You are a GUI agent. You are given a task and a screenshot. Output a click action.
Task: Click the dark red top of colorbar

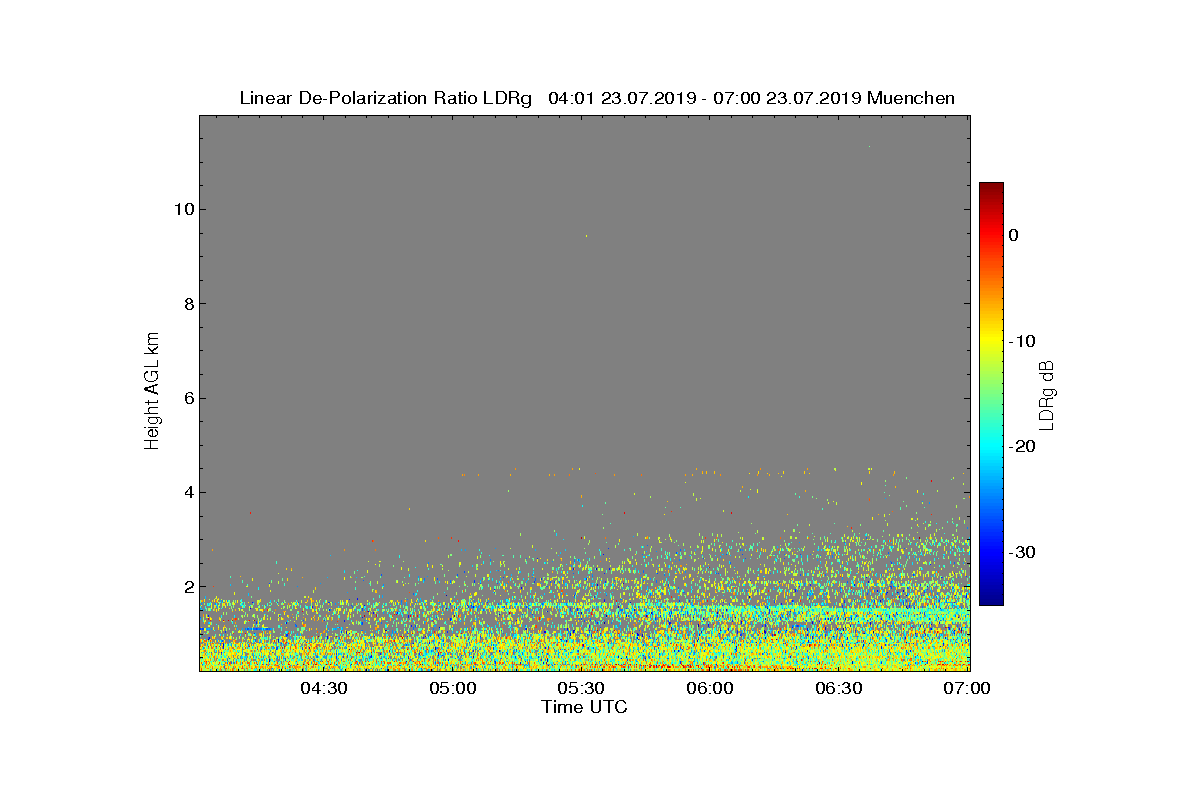coord(991,190)
